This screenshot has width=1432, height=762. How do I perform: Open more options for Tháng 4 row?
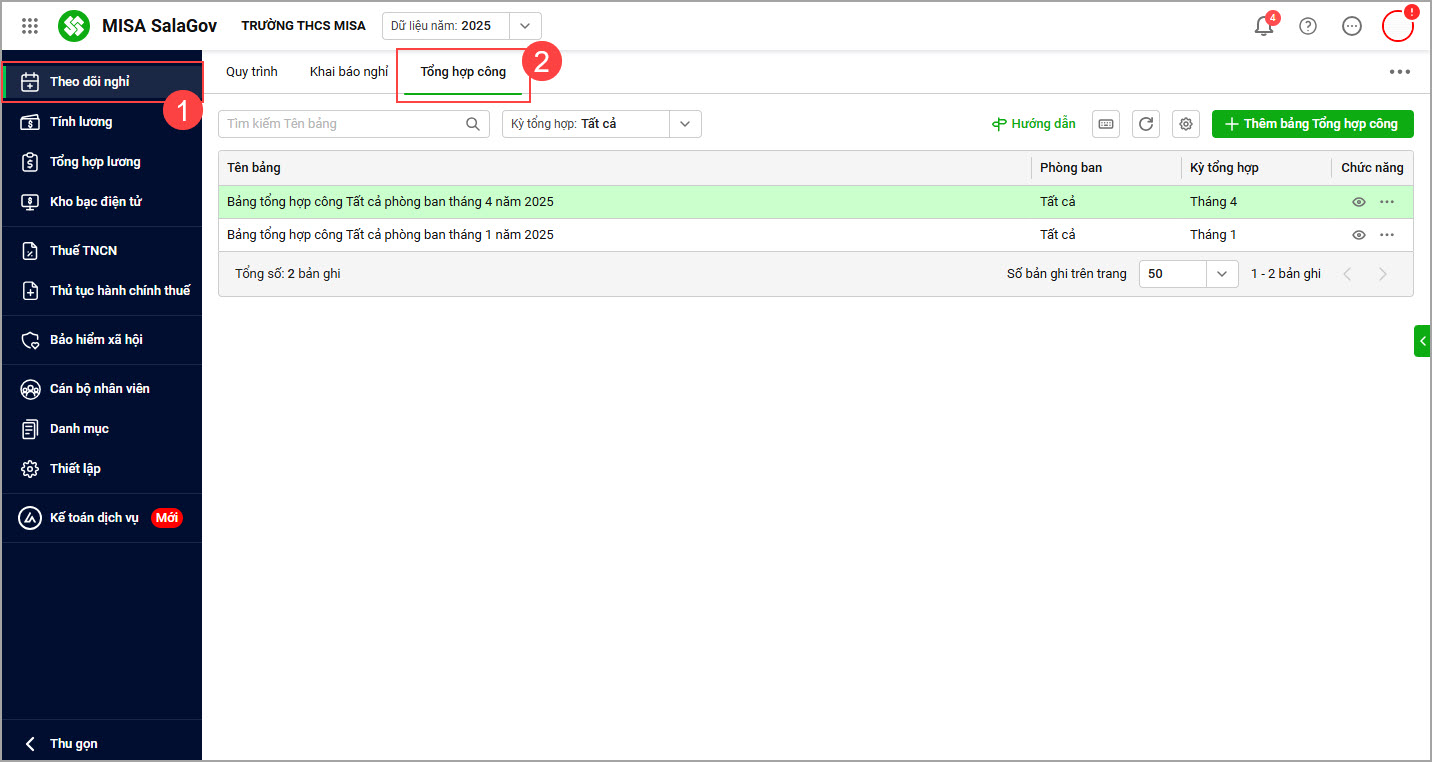[x=1387, y=202]
